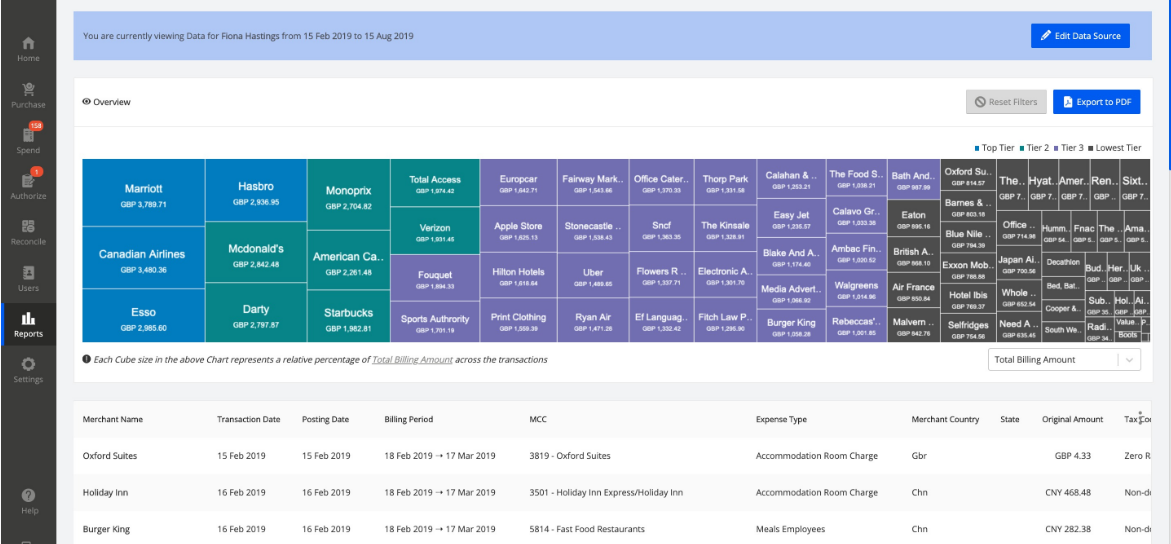Open the Spend section with 158 badge

[28, 141]
